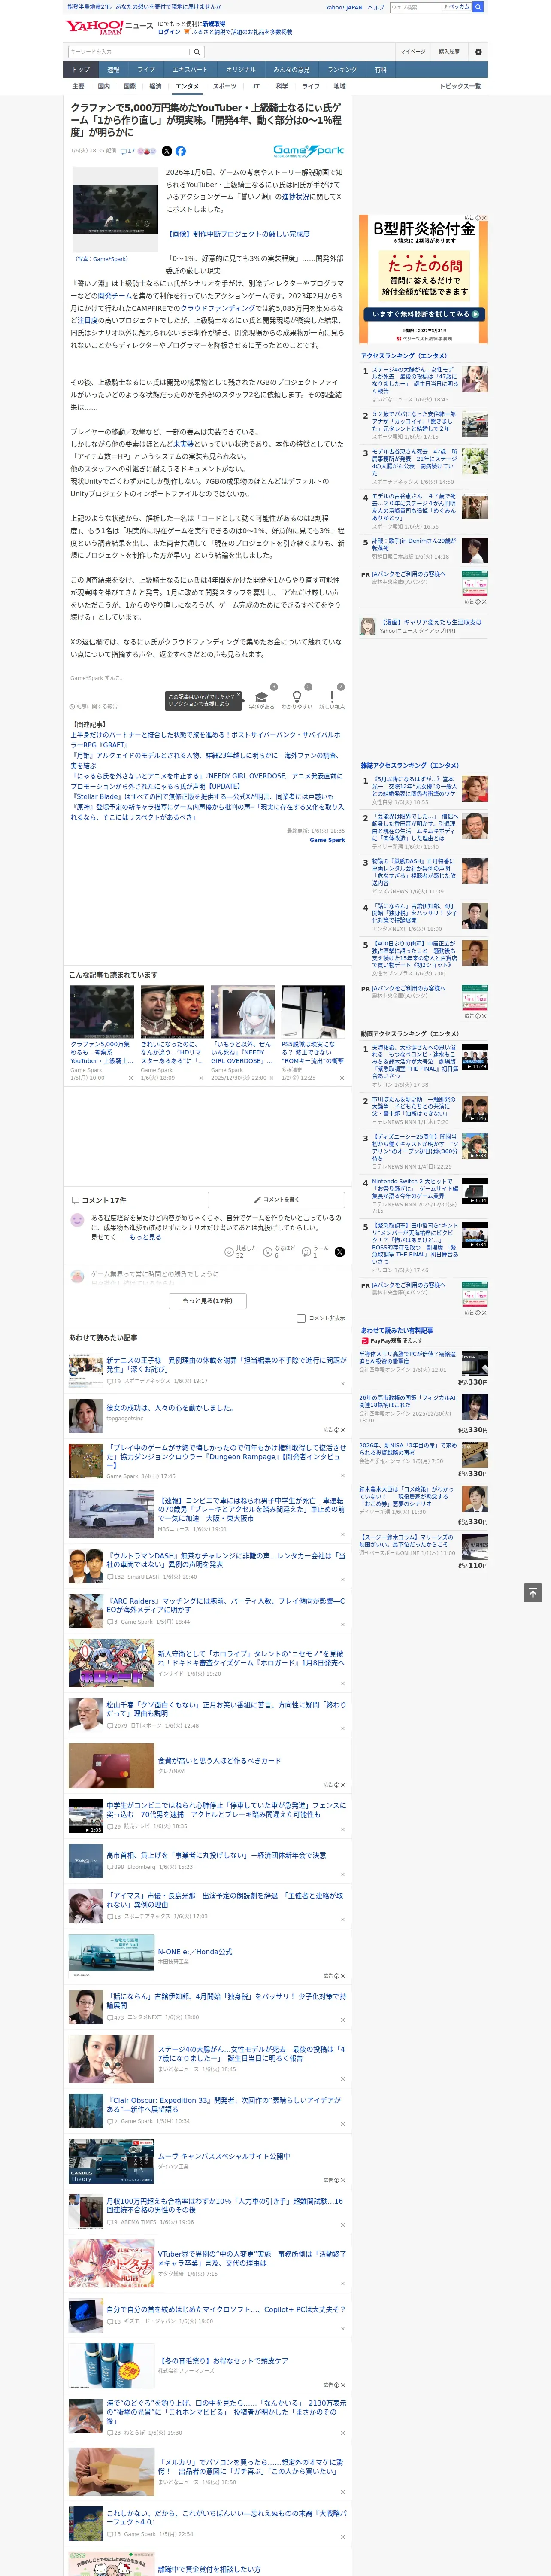Image resolution: width=551 pixels, height=2576 pixels.
Task: Click the ログイン link
Action: point(169,32)
